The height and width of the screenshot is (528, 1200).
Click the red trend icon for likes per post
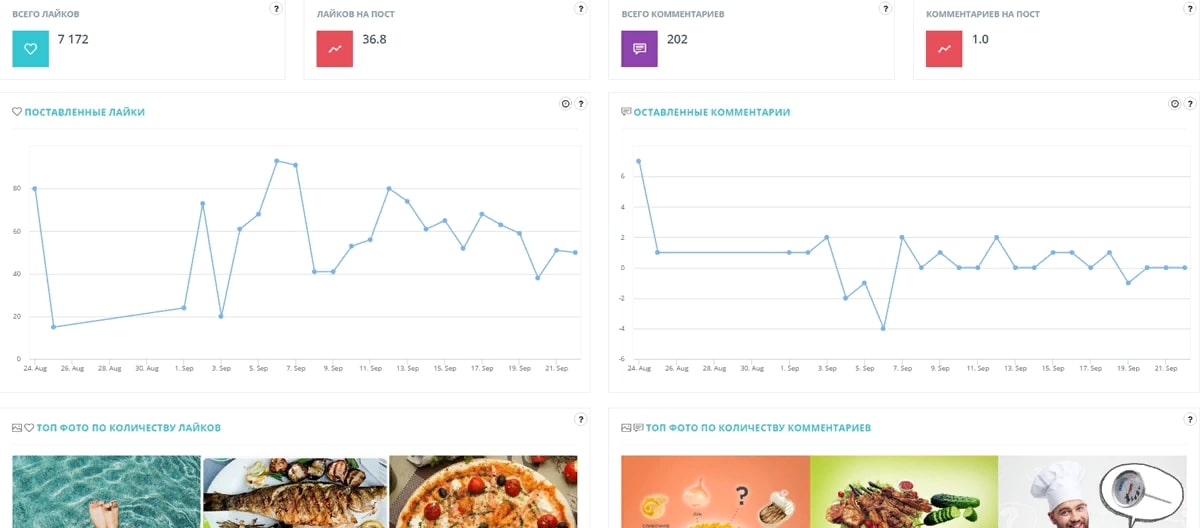334,49
